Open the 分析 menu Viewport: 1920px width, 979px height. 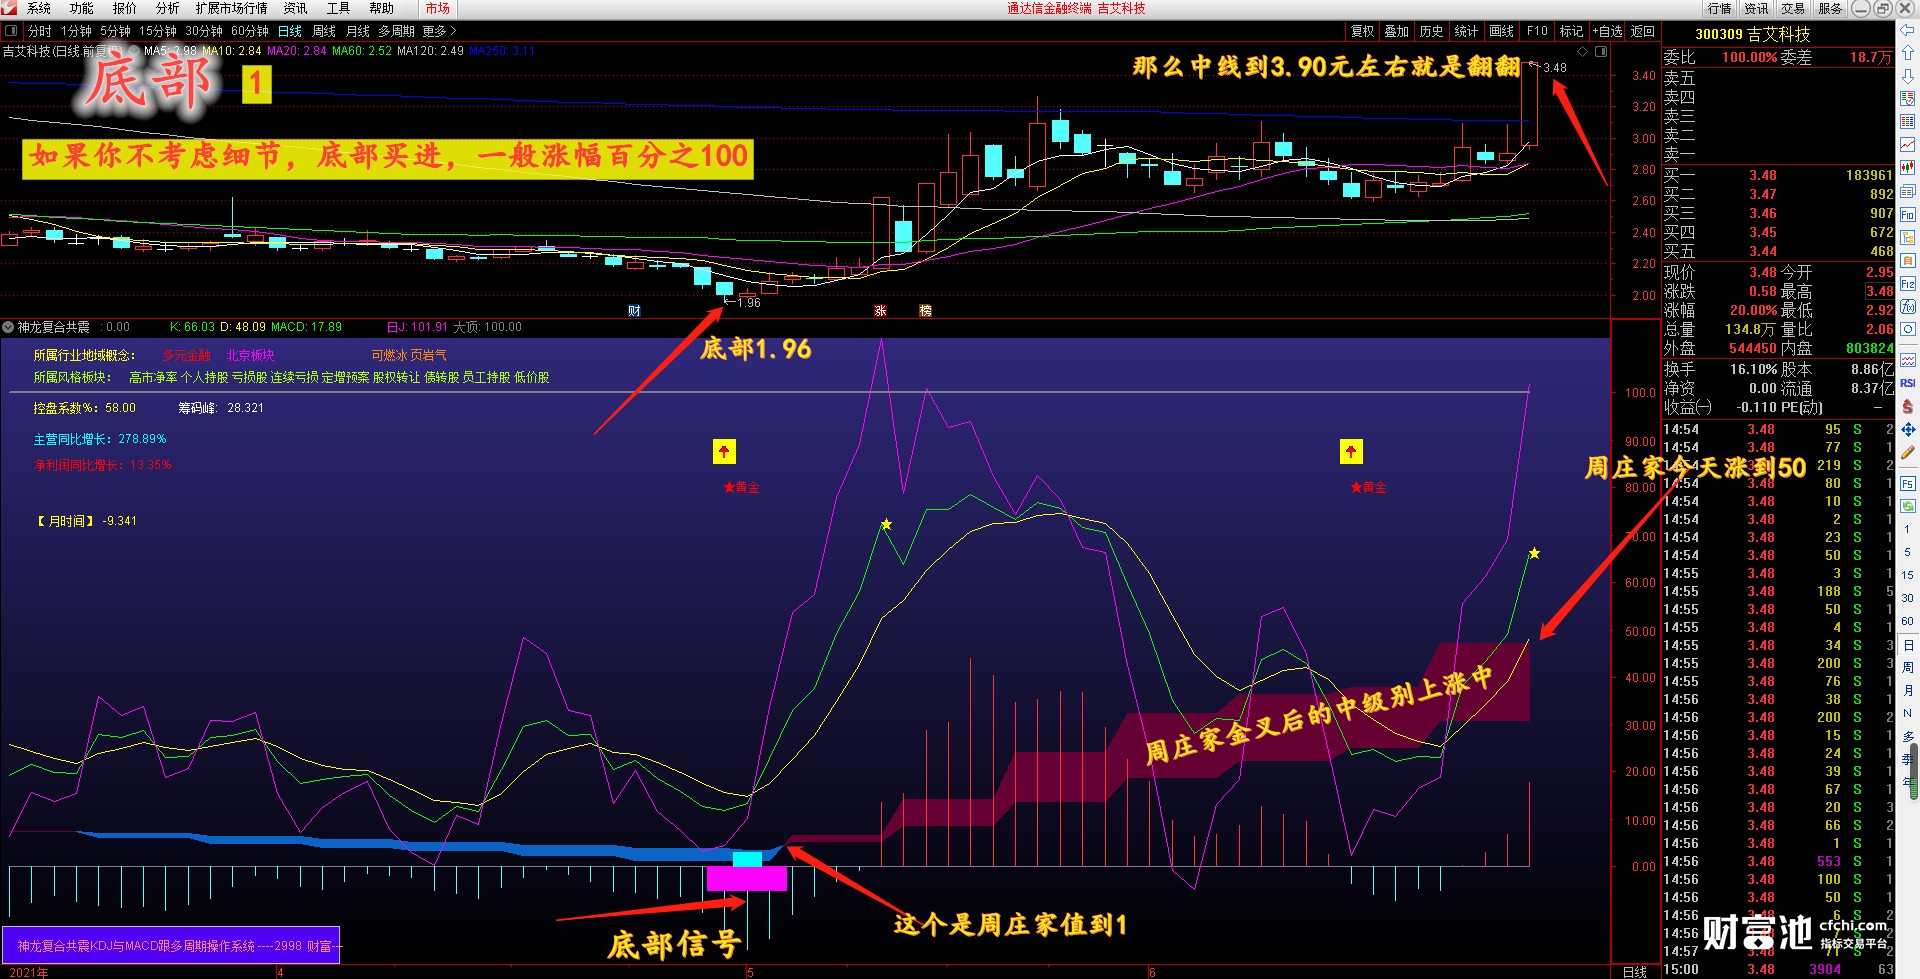click(167, 8)
